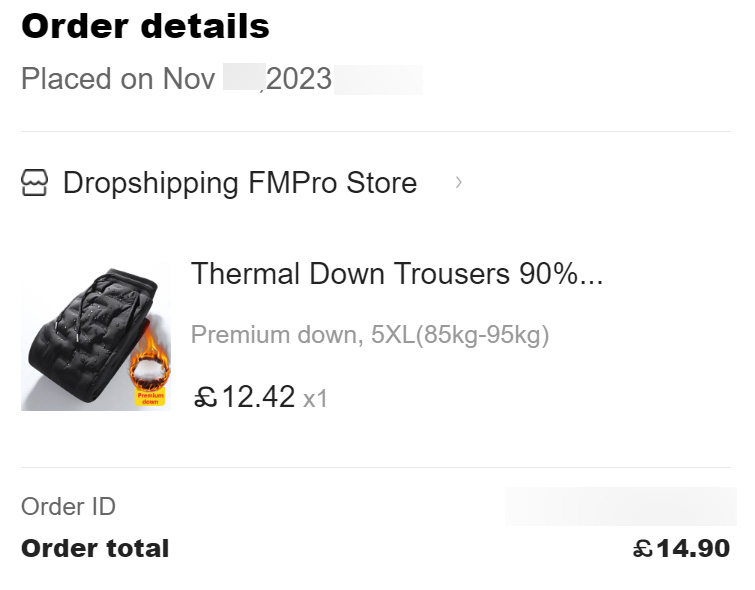
Task: Click the blurred day number after Nov
Action: pos(244,77)
